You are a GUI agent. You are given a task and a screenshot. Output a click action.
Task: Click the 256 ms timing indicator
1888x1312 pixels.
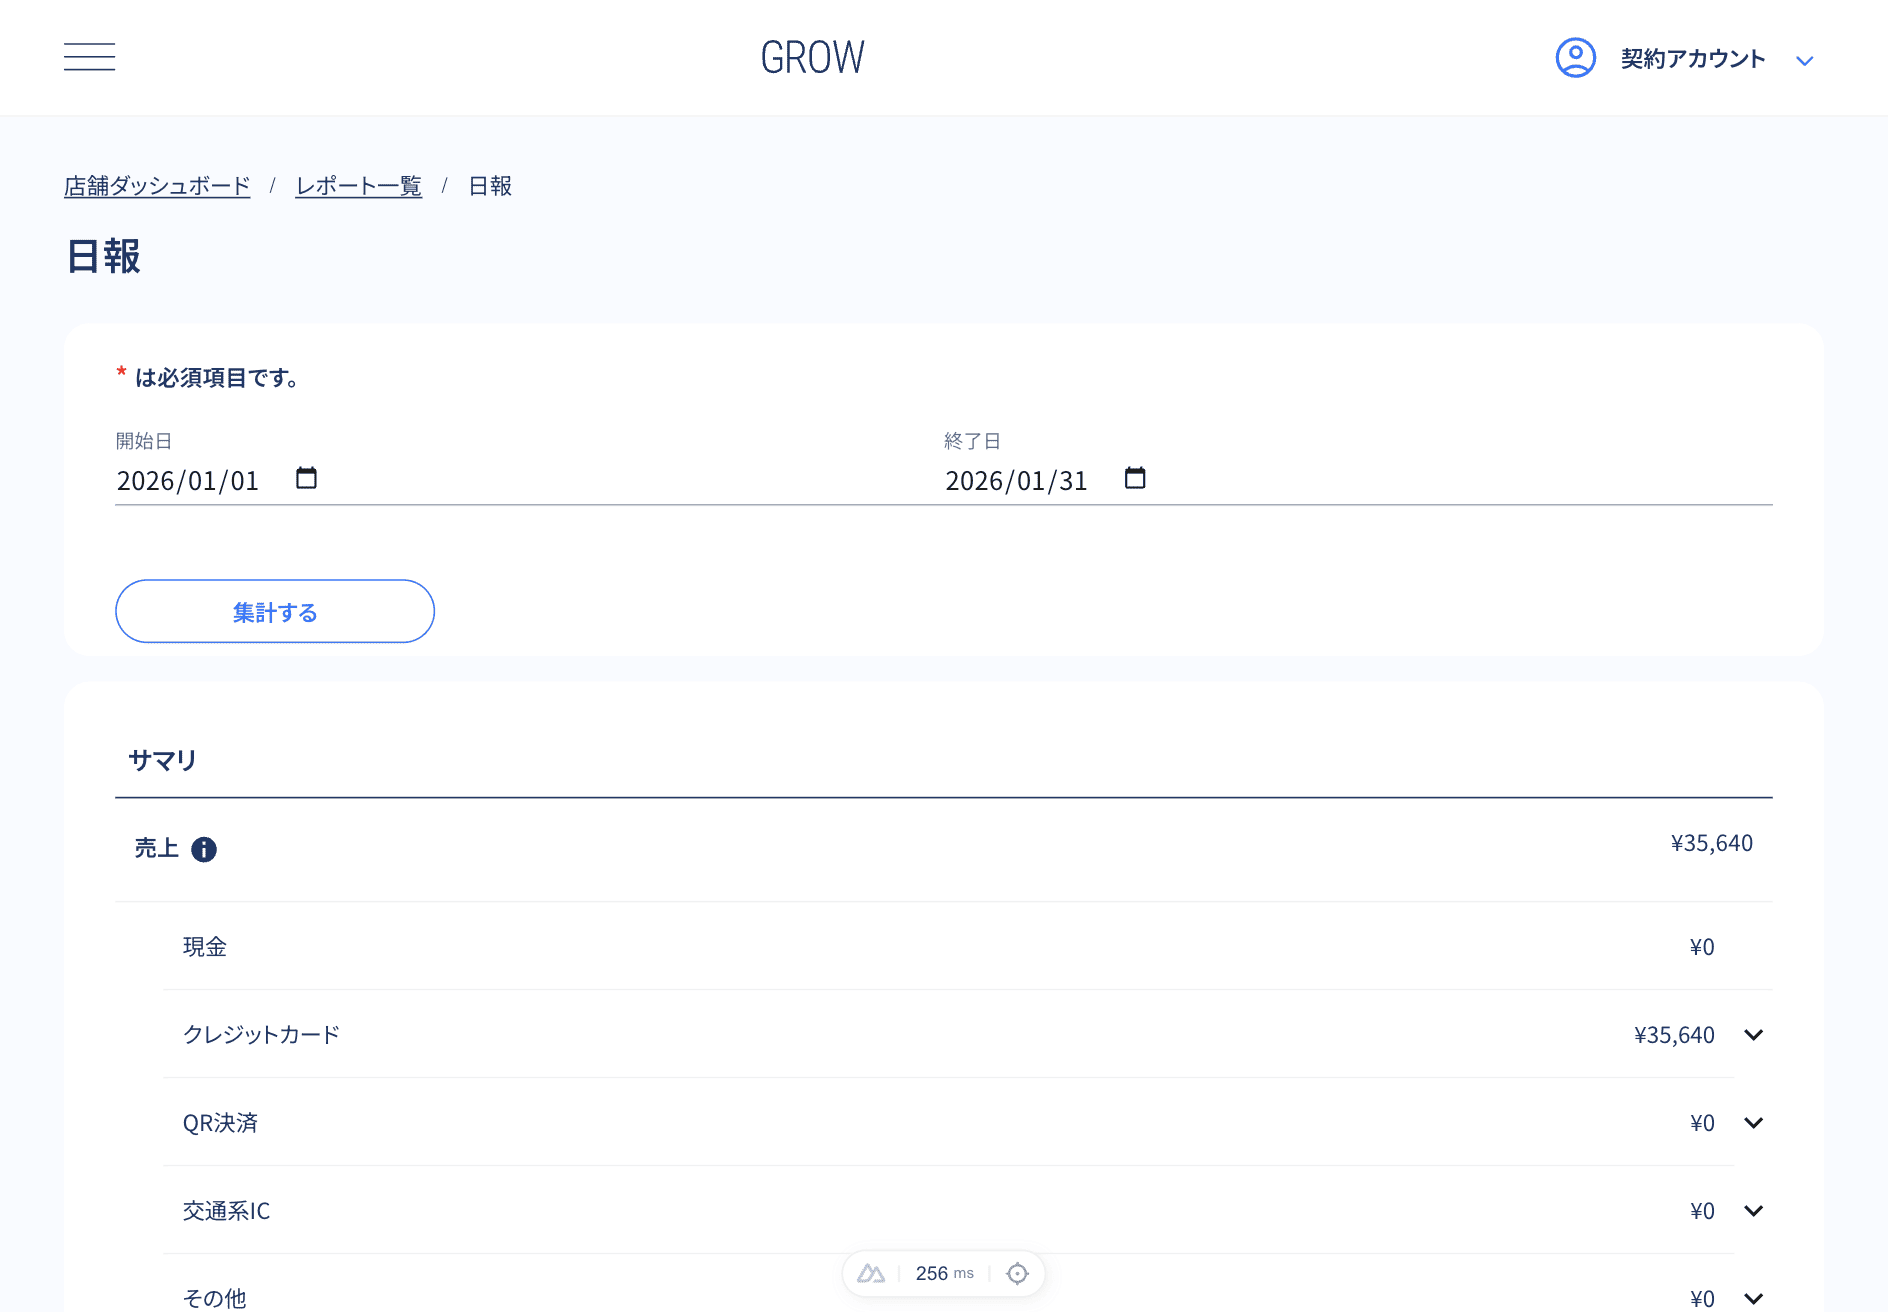click(944, 1273)
